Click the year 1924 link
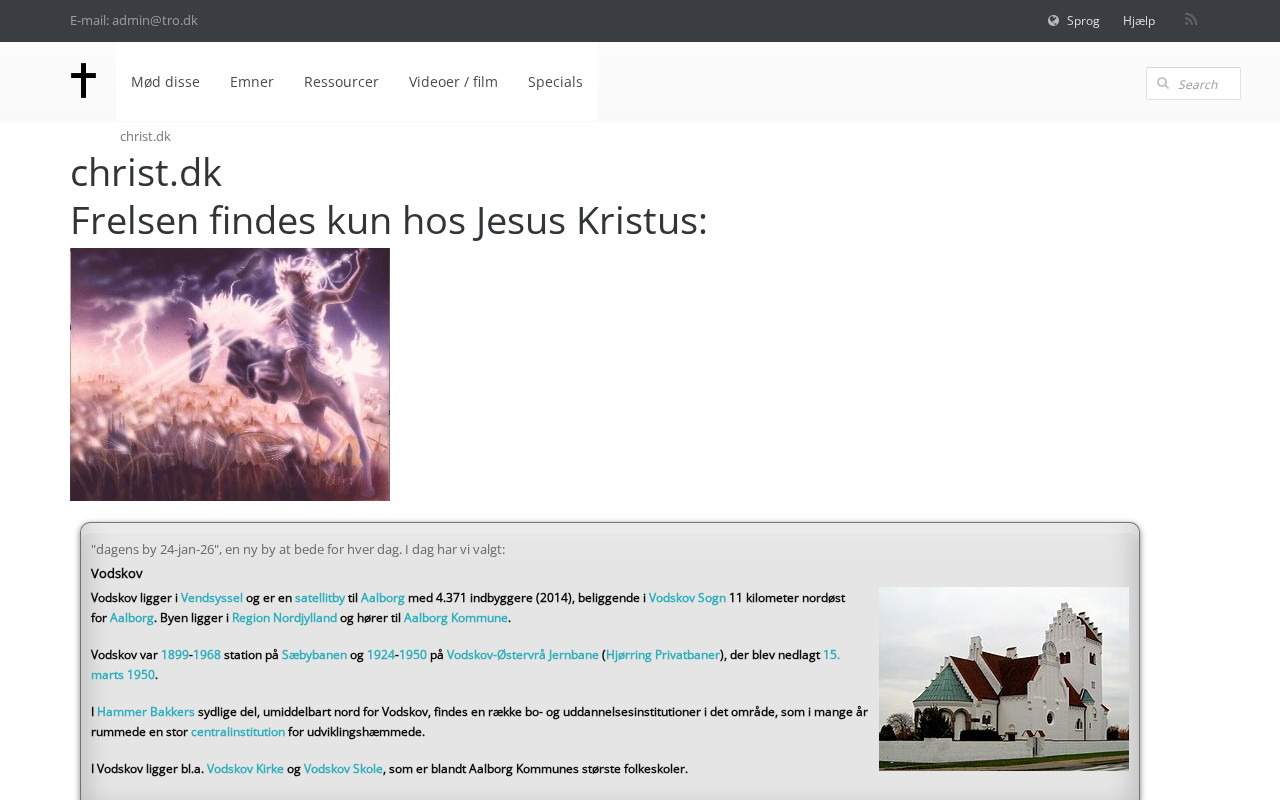This screenshot has width=1280, height=800. (x=381, y=655)
